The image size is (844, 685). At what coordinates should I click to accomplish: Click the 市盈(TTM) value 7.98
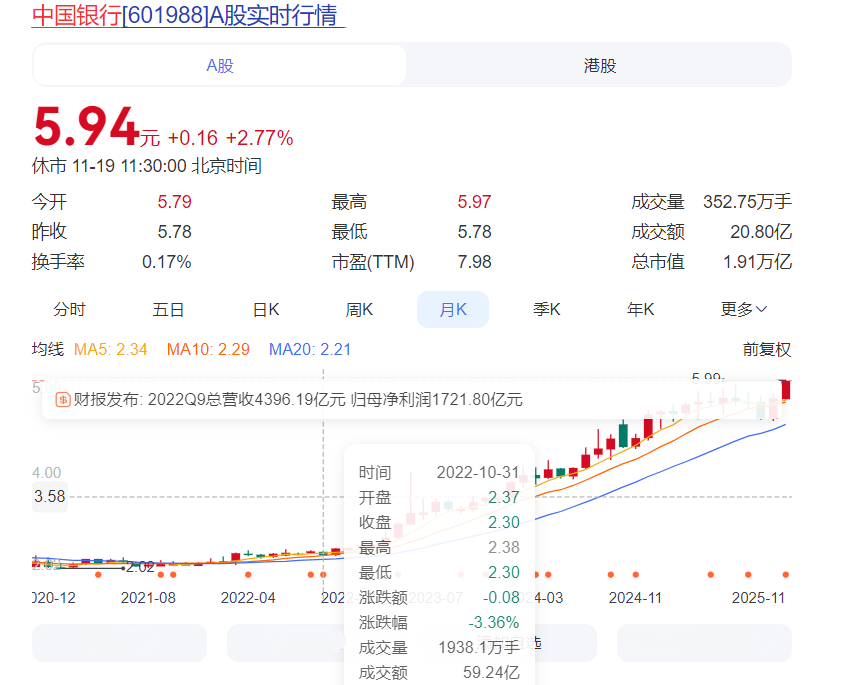coord(474,262)
